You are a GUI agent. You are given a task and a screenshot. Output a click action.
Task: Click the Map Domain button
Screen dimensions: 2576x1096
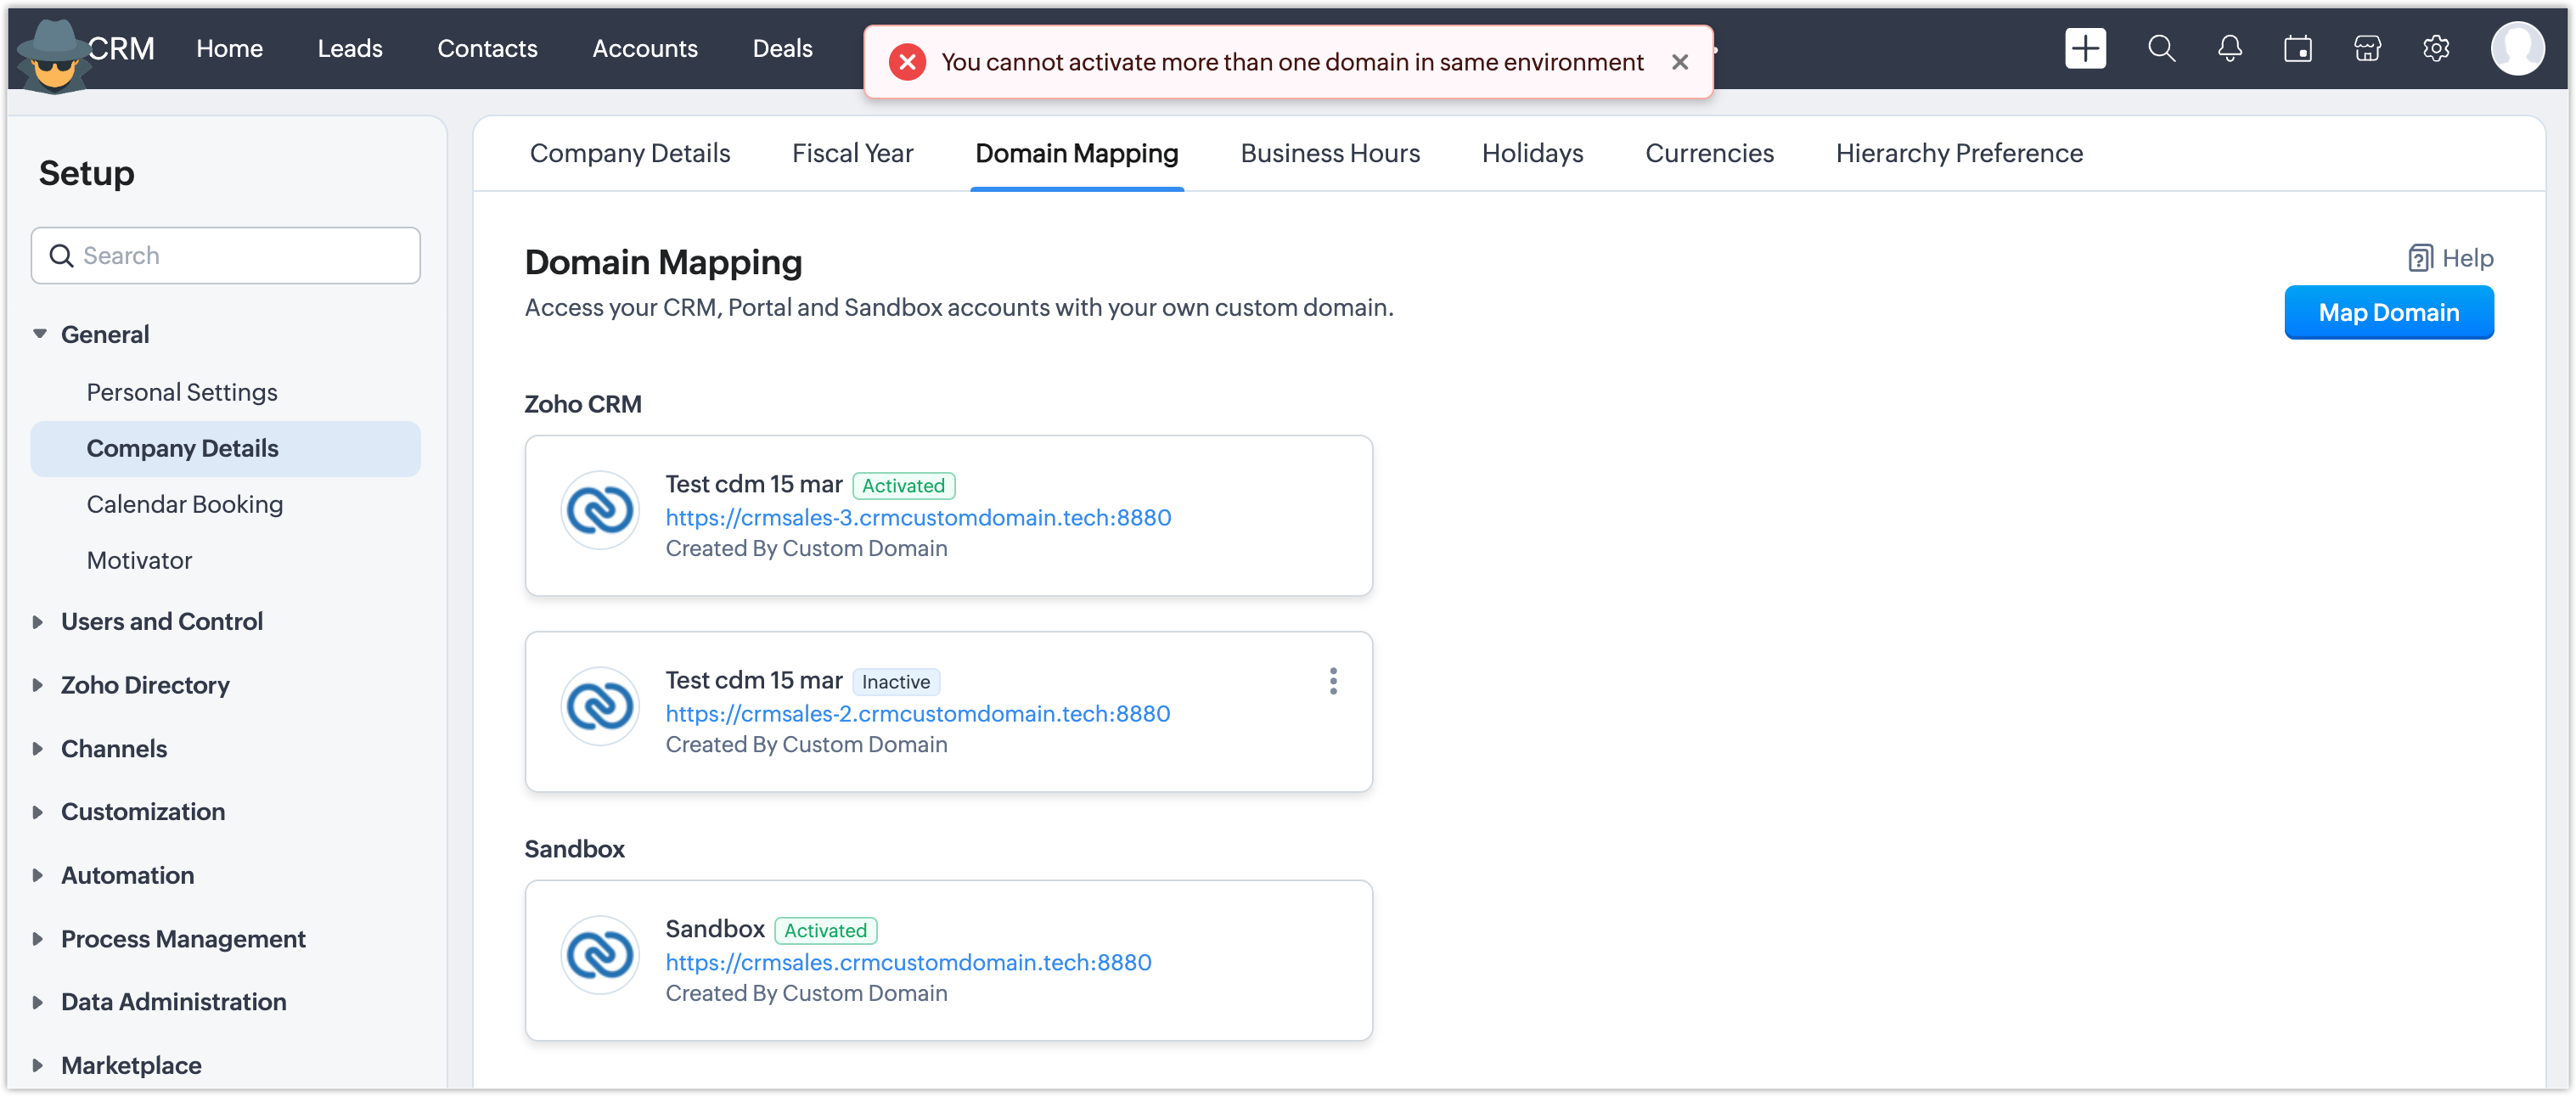click(2388, 312)
